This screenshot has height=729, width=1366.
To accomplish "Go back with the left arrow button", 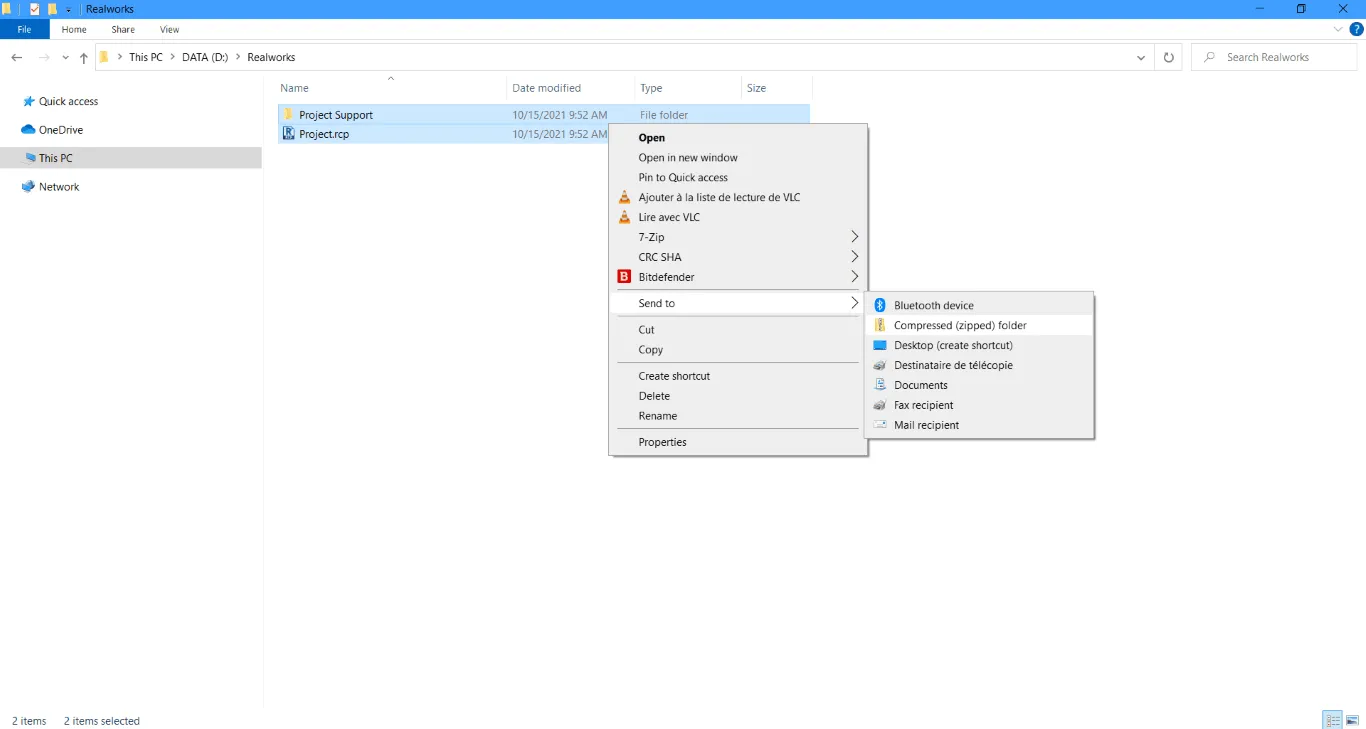I will coord(17,57).
